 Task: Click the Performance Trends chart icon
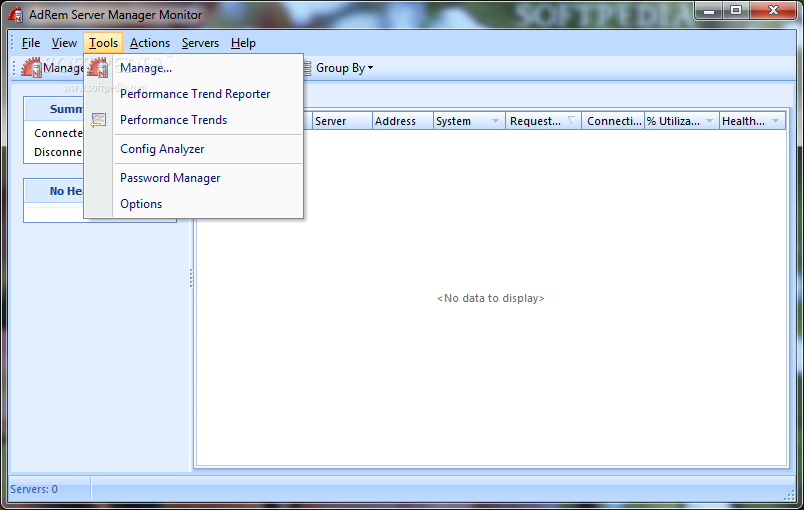(98, 120)
